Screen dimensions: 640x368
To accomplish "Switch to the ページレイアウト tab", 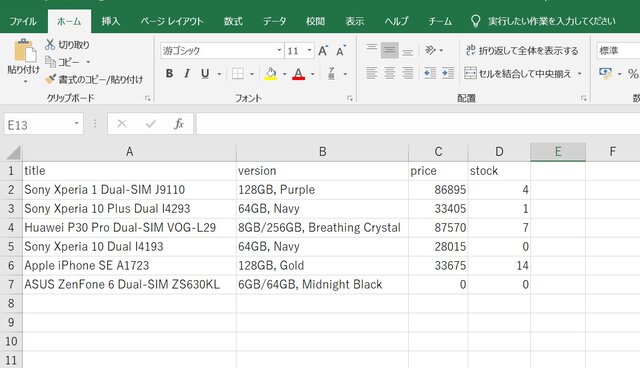I will point(172,21).
